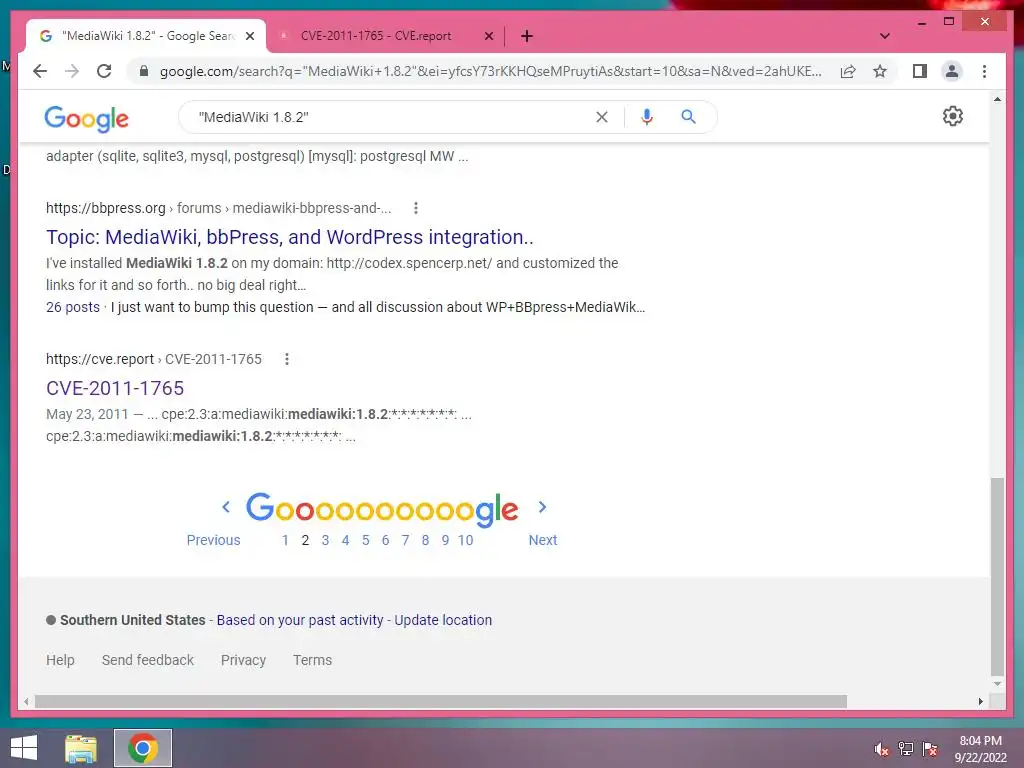1024x768 pixels.
Task: Start voice search with the microphone
Action: 647,117
